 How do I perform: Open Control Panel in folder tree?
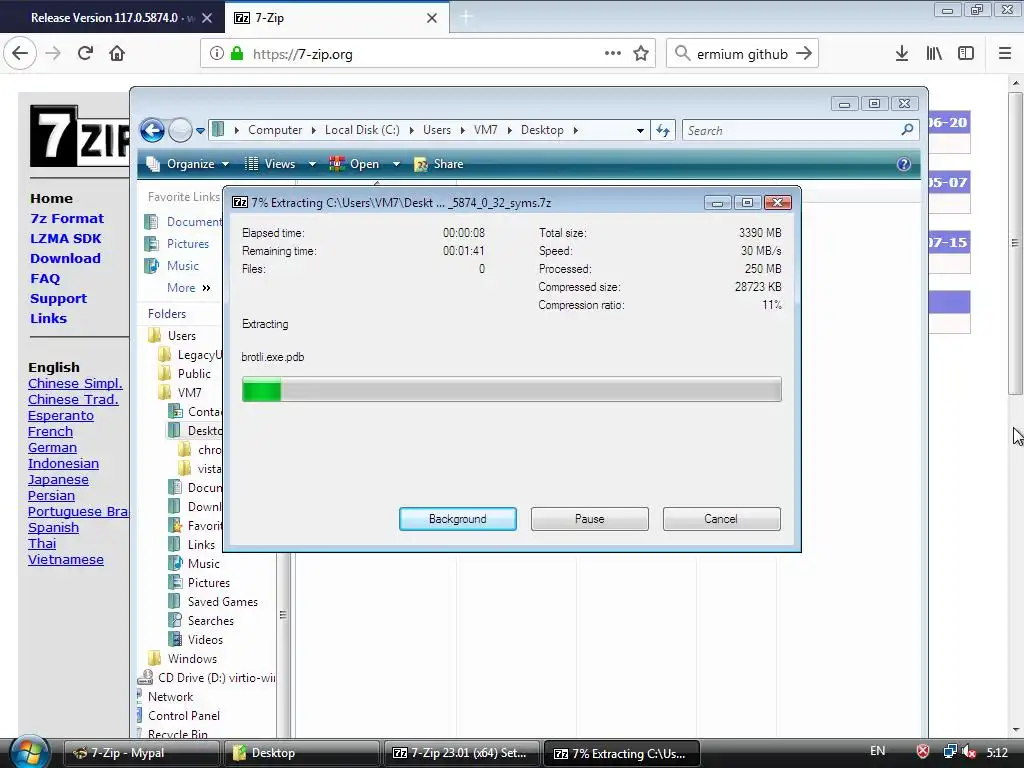tap(184, 716)
